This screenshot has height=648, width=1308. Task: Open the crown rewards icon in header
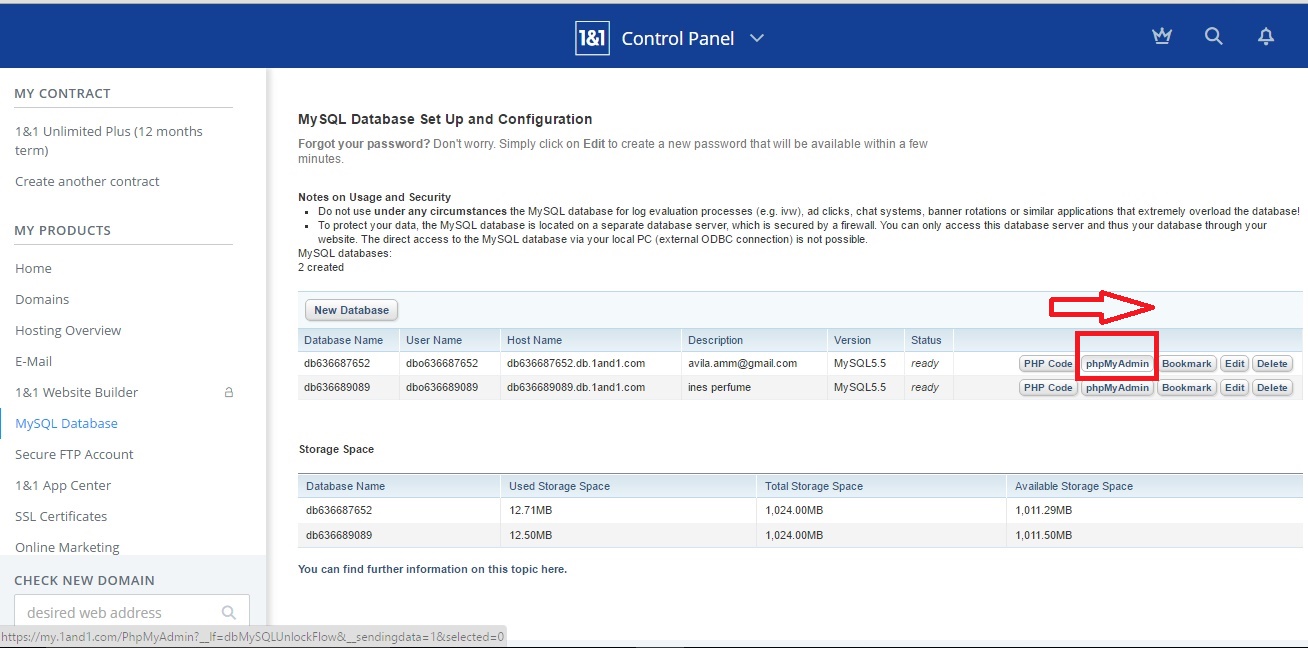[x=1161, y=37]
